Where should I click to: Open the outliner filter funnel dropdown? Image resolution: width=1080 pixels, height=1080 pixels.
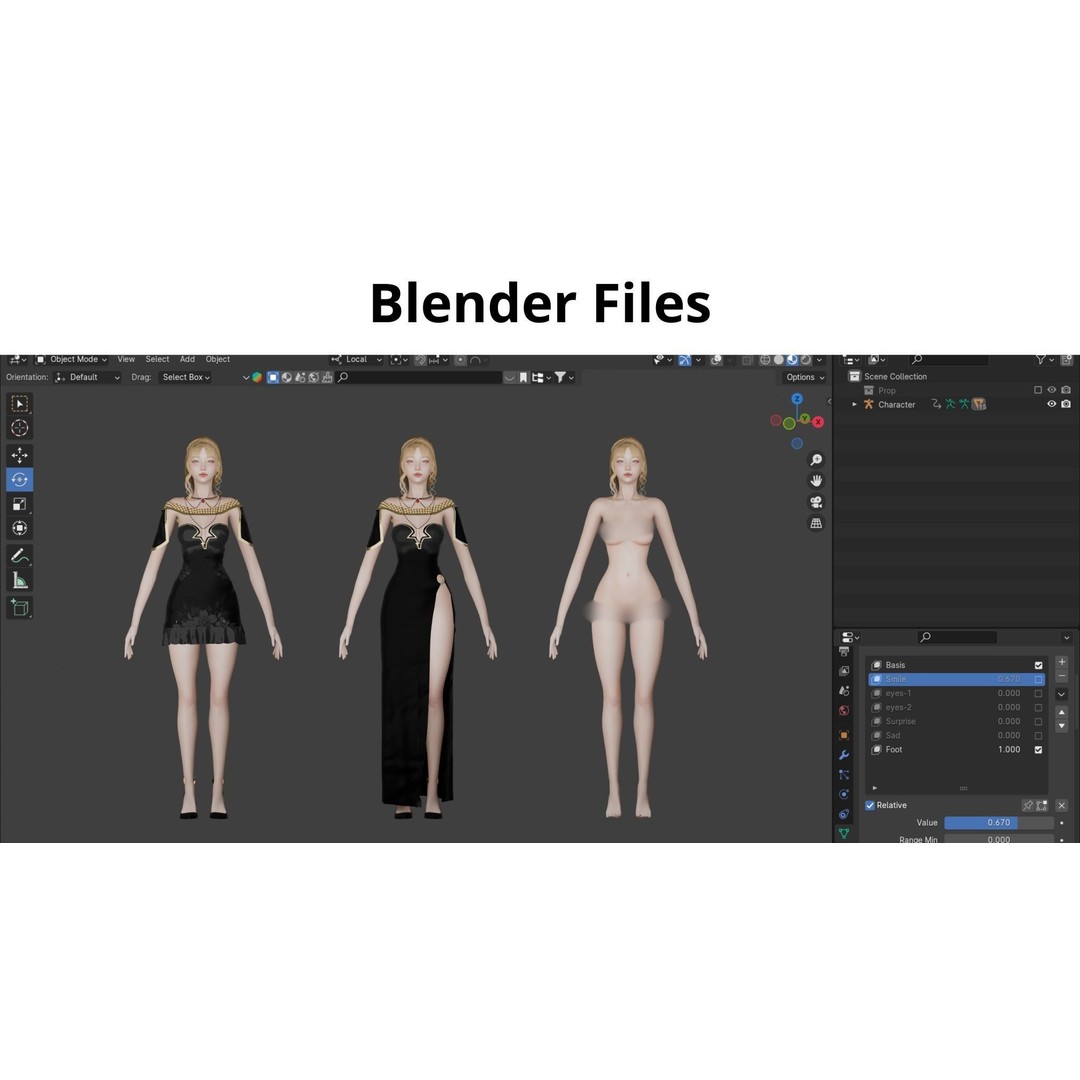tap(1044, 360)
